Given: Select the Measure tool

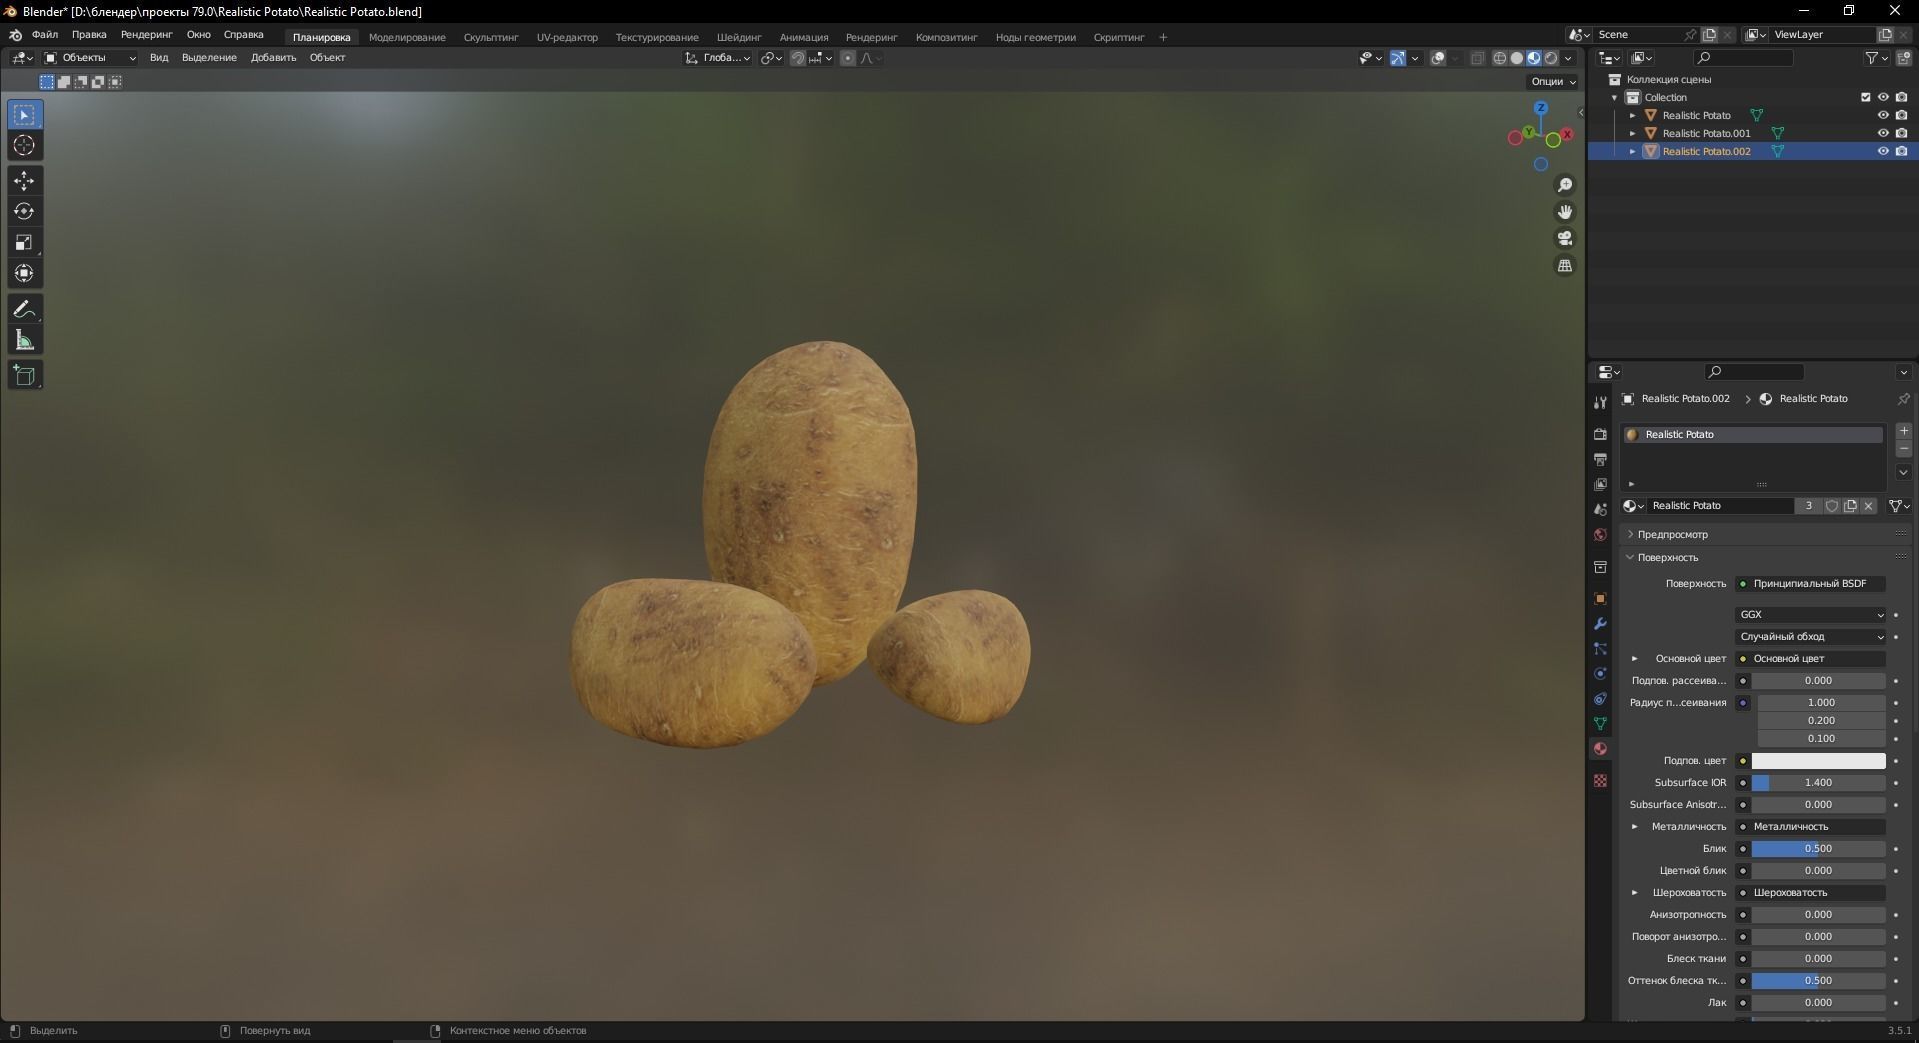Looking at the screenshot, I should tap(24, 340).
